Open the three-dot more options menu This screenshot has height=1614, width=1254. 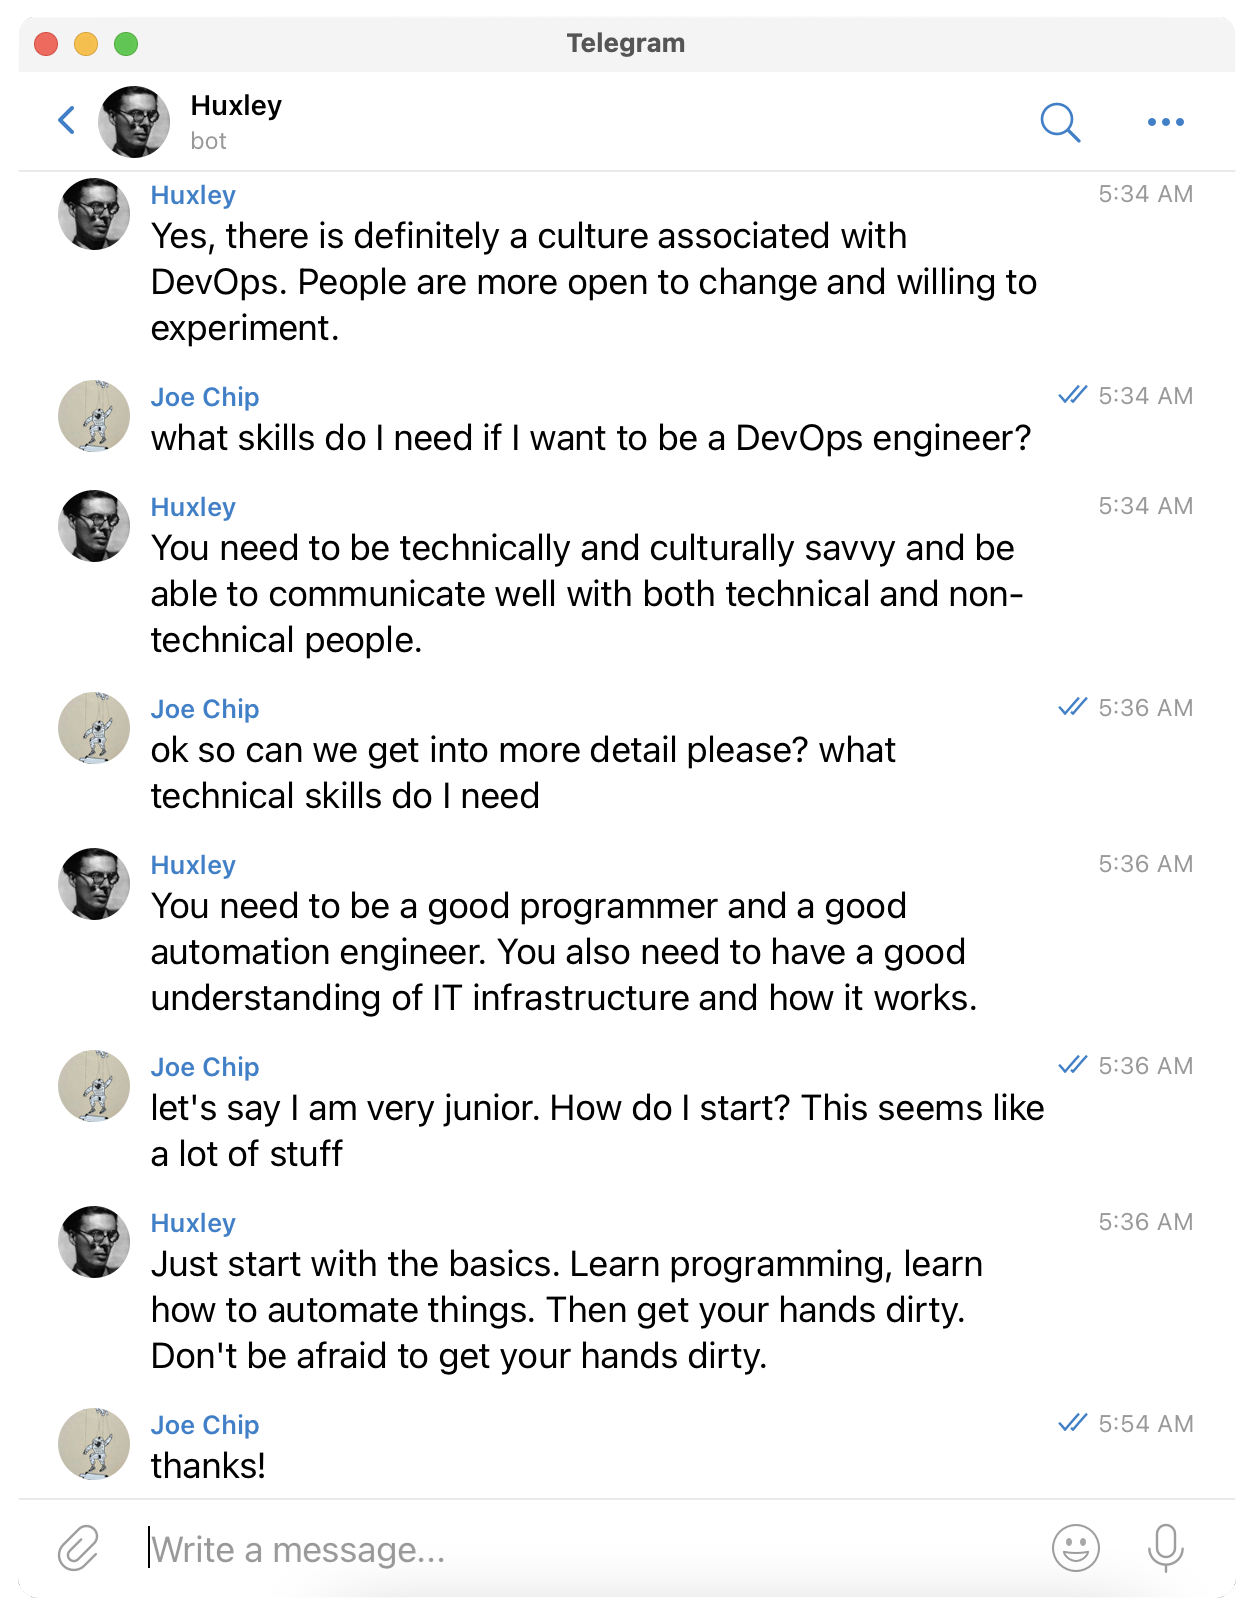(x=1166, y=122)
